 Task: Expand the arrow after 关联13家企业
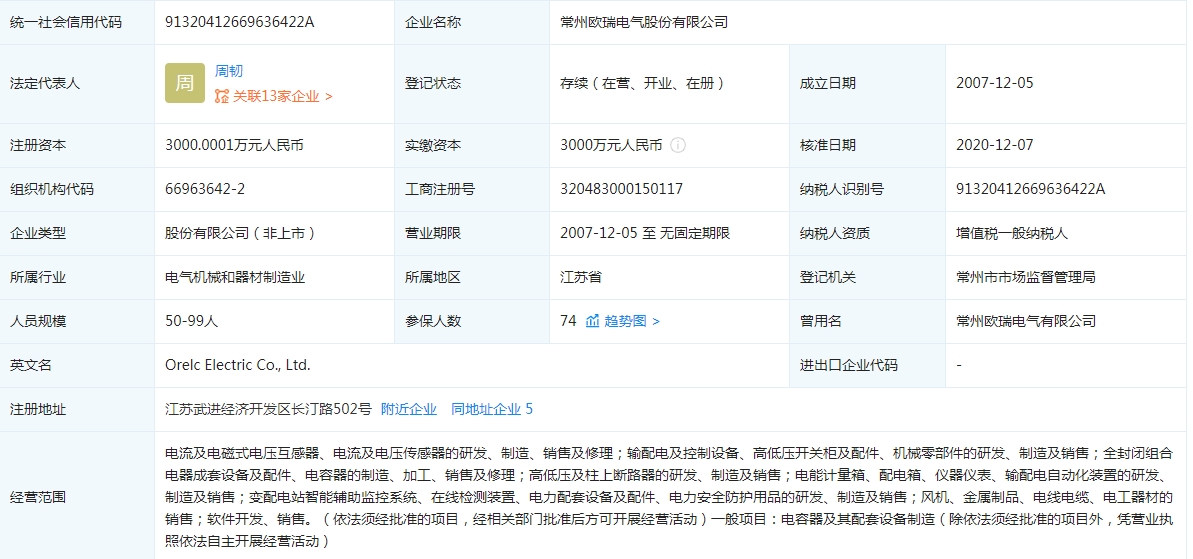pos(329,97)
